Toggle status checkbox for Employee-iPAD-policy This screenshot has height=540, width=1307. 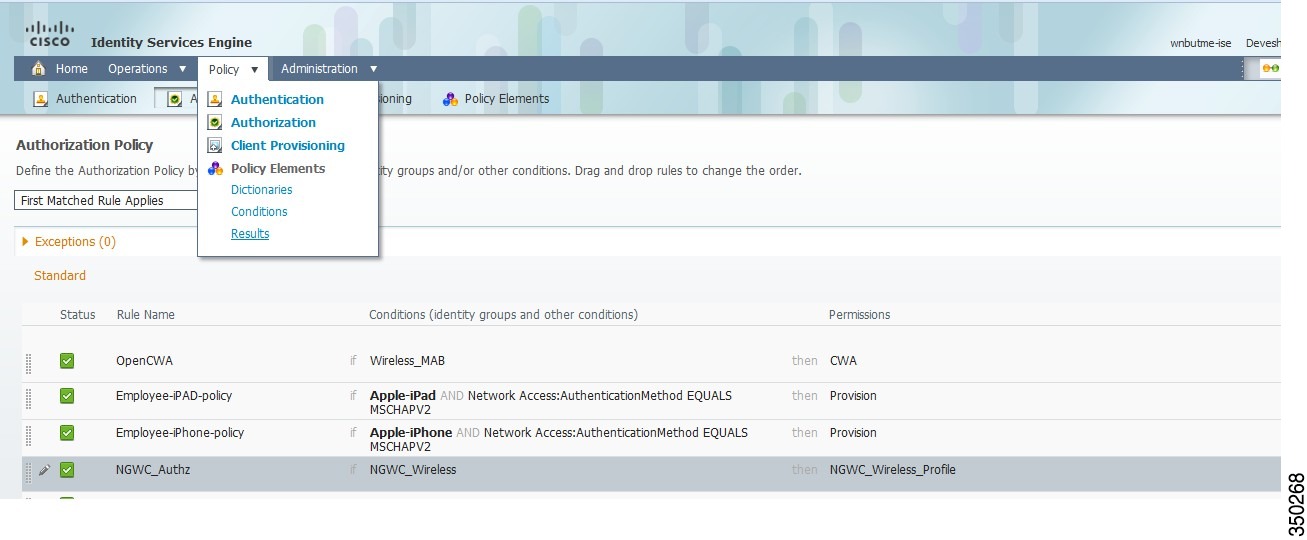(67, 396)
